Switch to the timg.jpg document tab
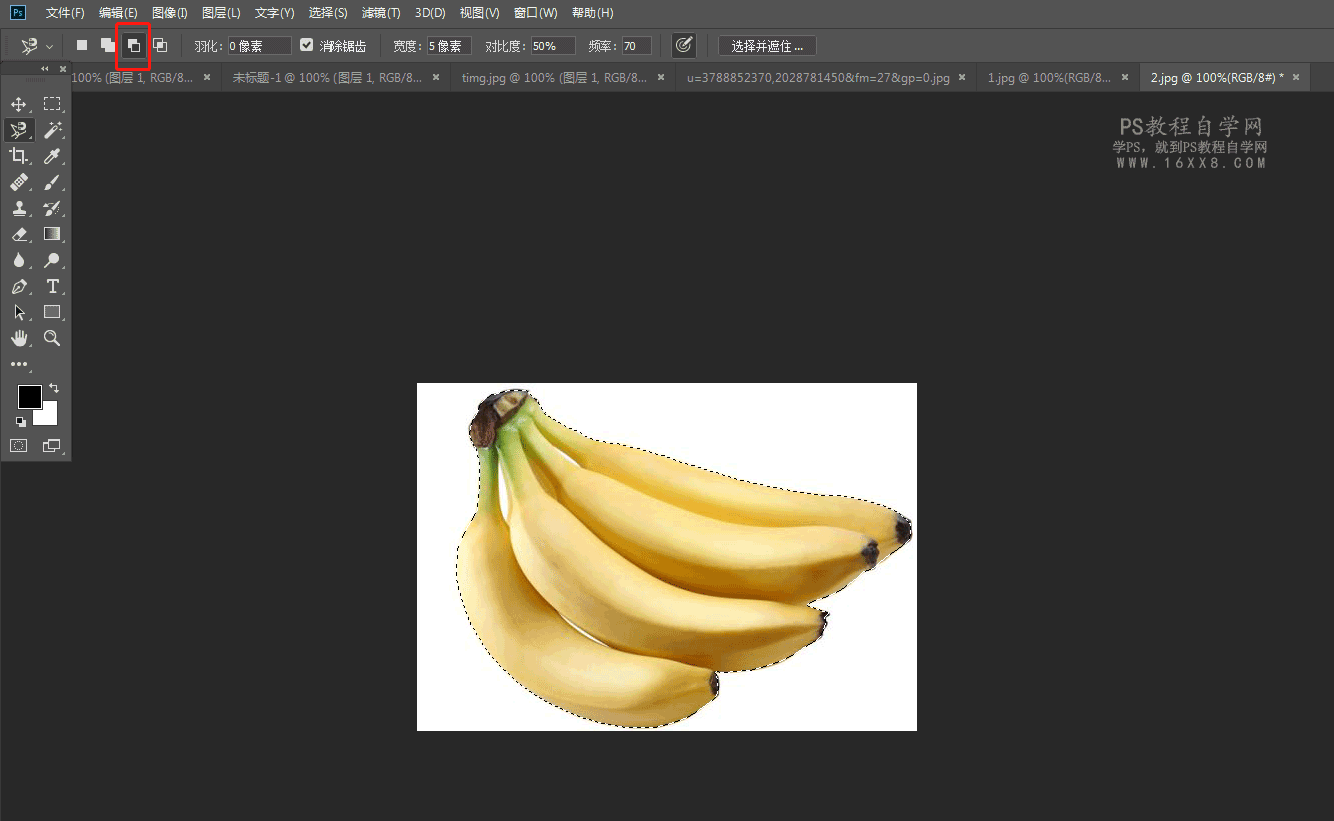Screen dimensions: 1334x821 click(x=563, y=77)
